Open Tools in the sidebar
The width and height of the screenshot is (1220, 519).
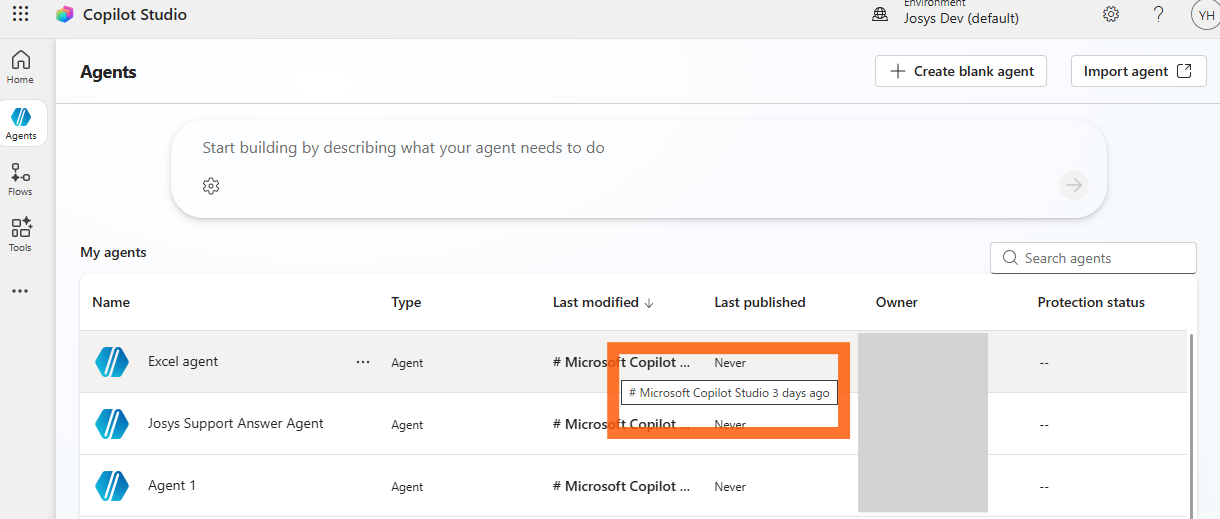(21, 235)
